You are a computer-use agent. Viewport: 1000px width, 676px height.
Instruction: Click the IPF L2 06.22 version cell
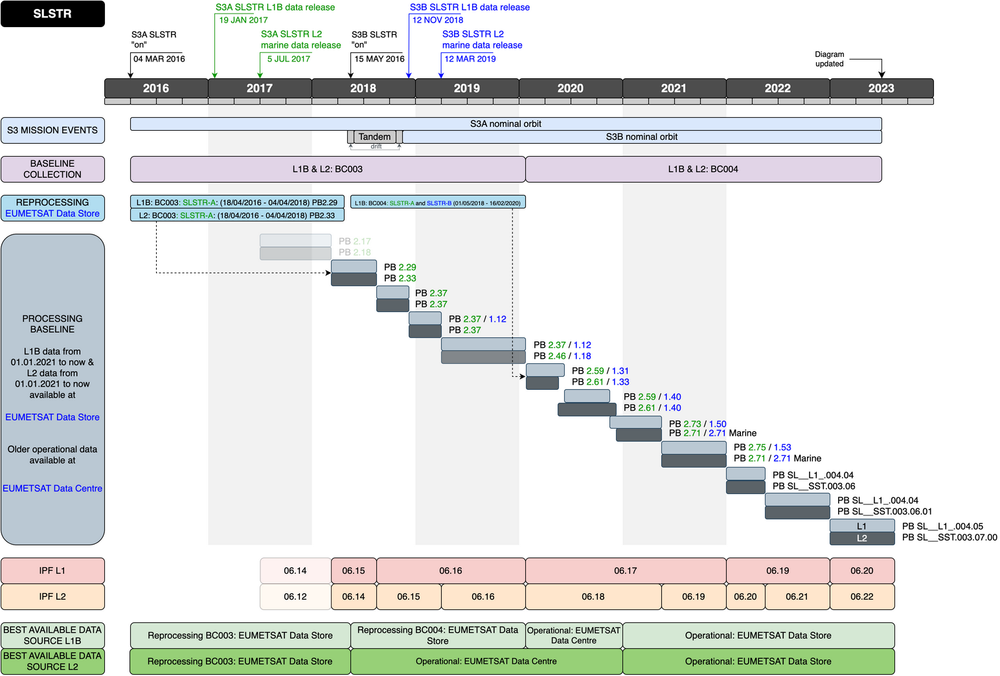861,596
